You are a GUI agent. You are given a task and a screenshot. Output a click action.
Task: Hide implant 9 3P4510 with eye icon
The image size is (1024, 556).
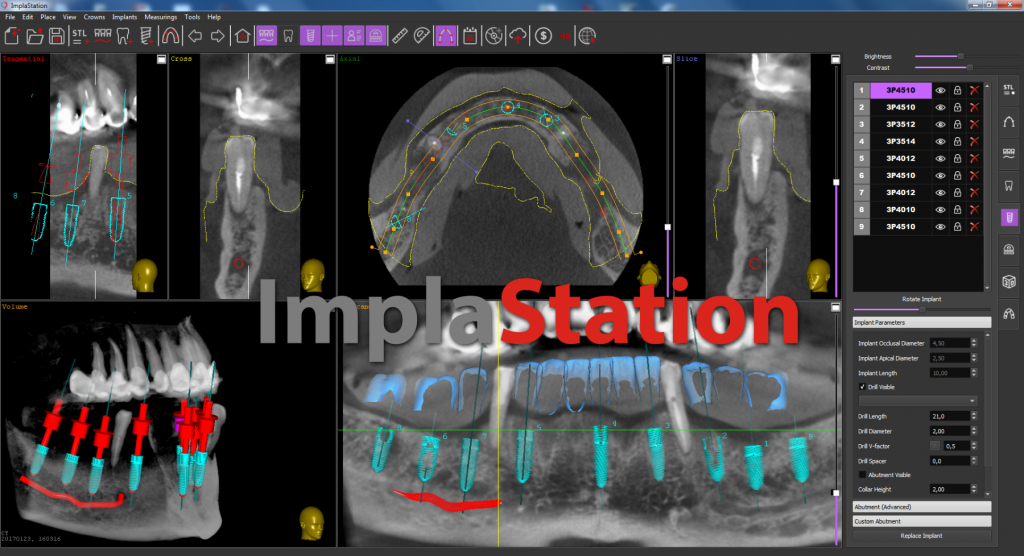[940, 227]
